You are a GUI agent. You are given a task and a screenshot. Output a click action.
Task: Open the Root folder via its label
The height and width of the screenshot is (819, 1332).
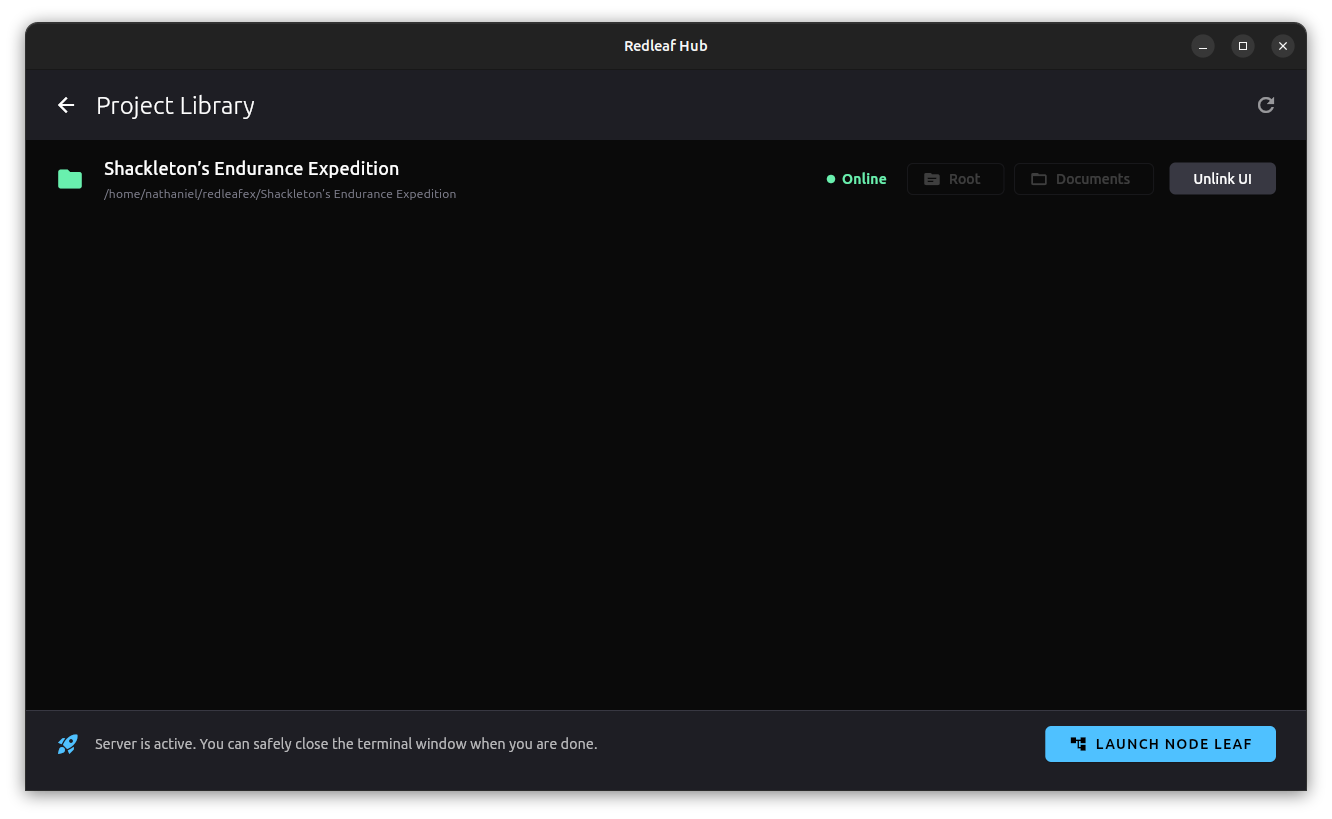coord(964,179)
